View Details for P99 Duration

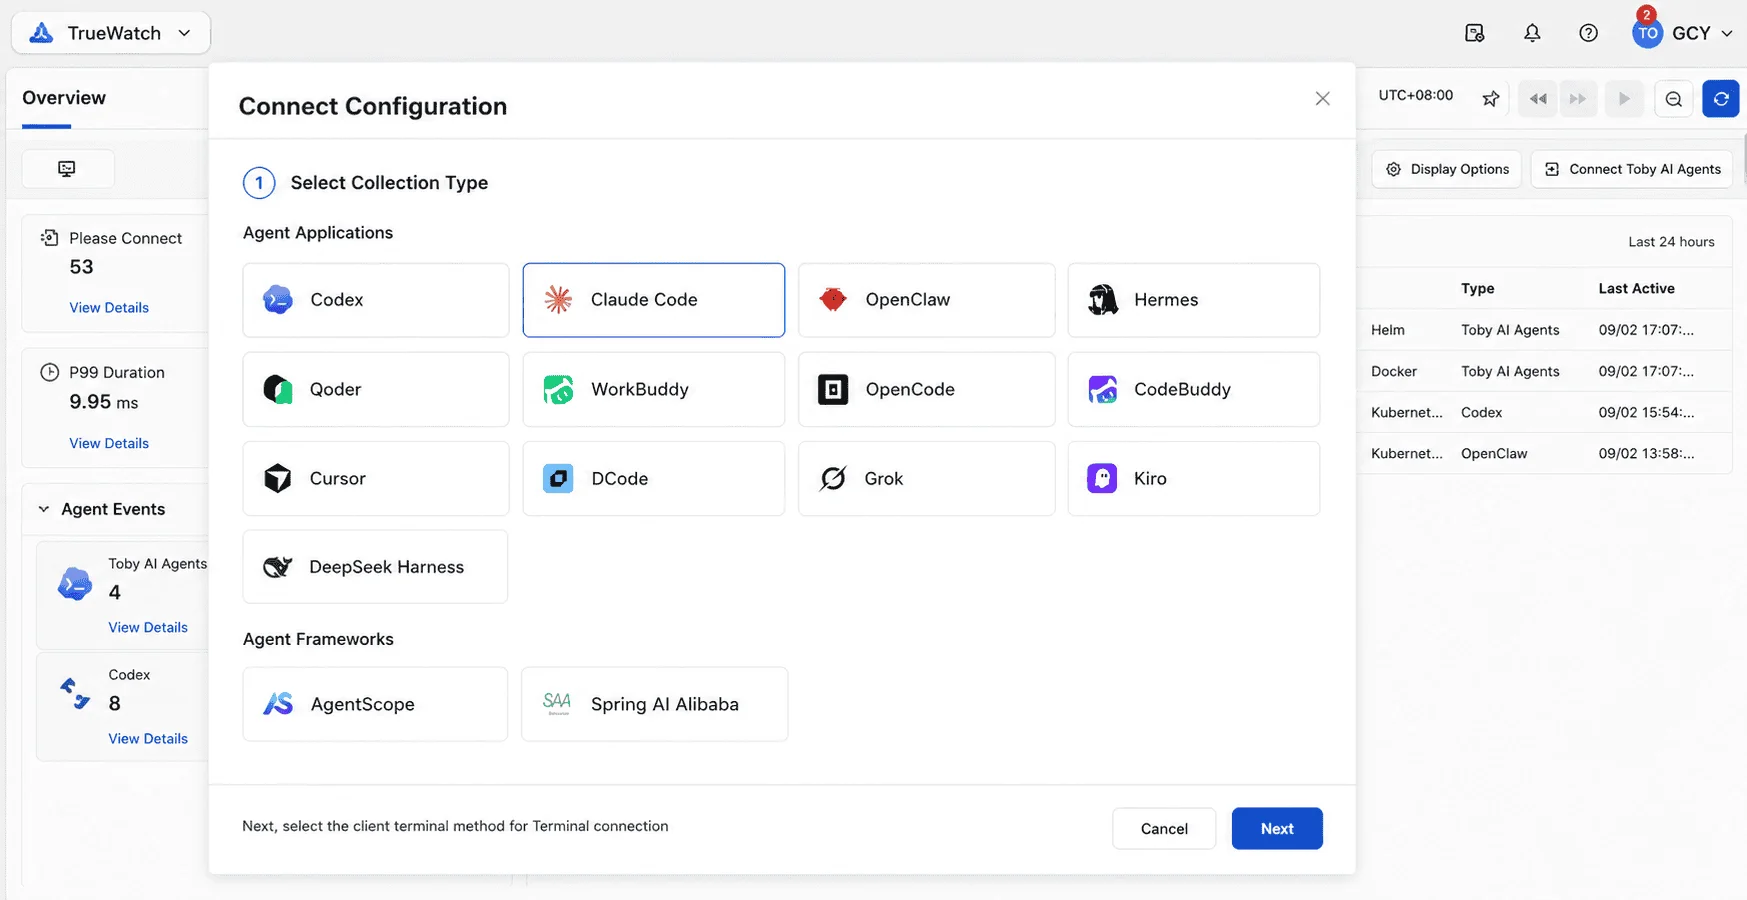[109, 443]
